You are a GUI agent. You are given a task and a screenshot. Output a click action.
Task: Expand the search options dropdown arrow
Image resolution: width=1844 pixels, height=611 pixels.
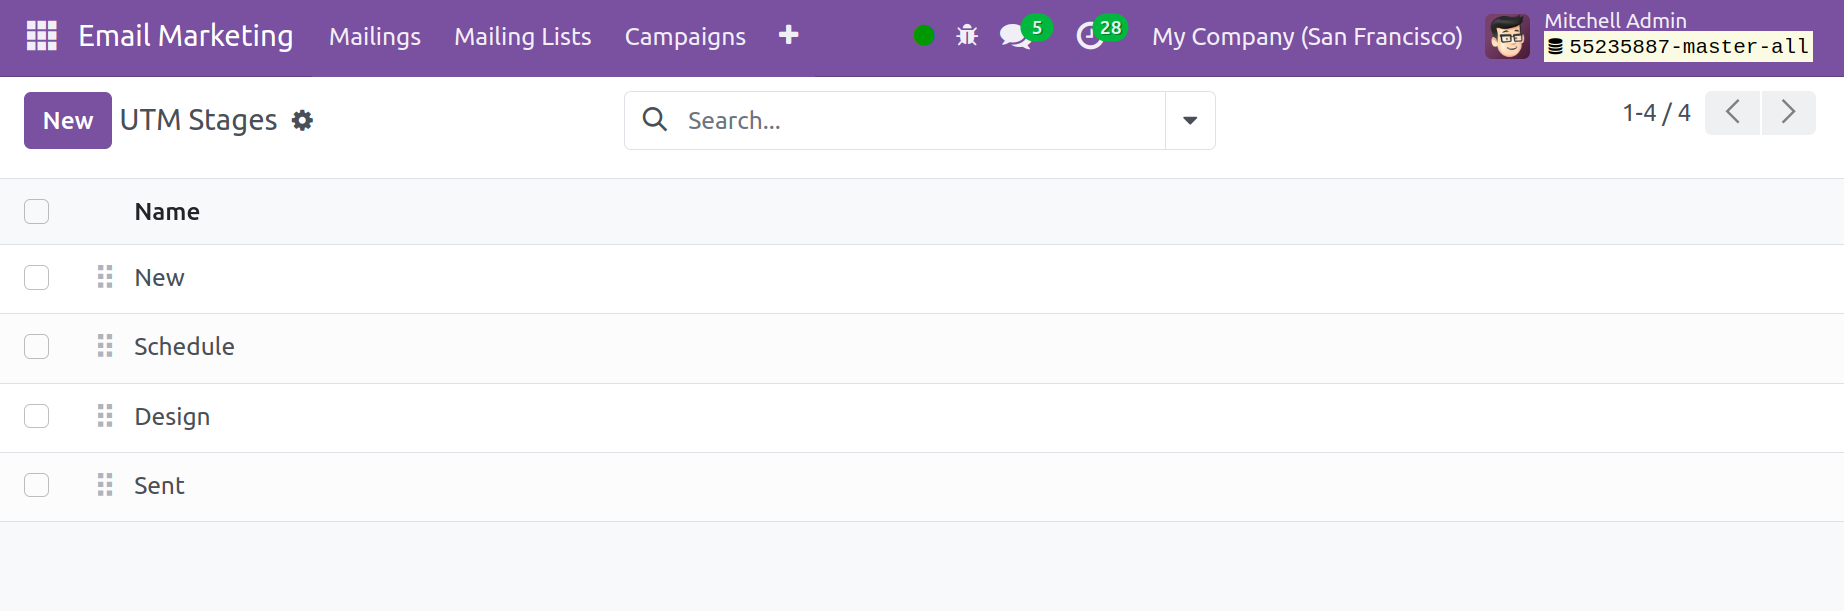(1190, 121)
